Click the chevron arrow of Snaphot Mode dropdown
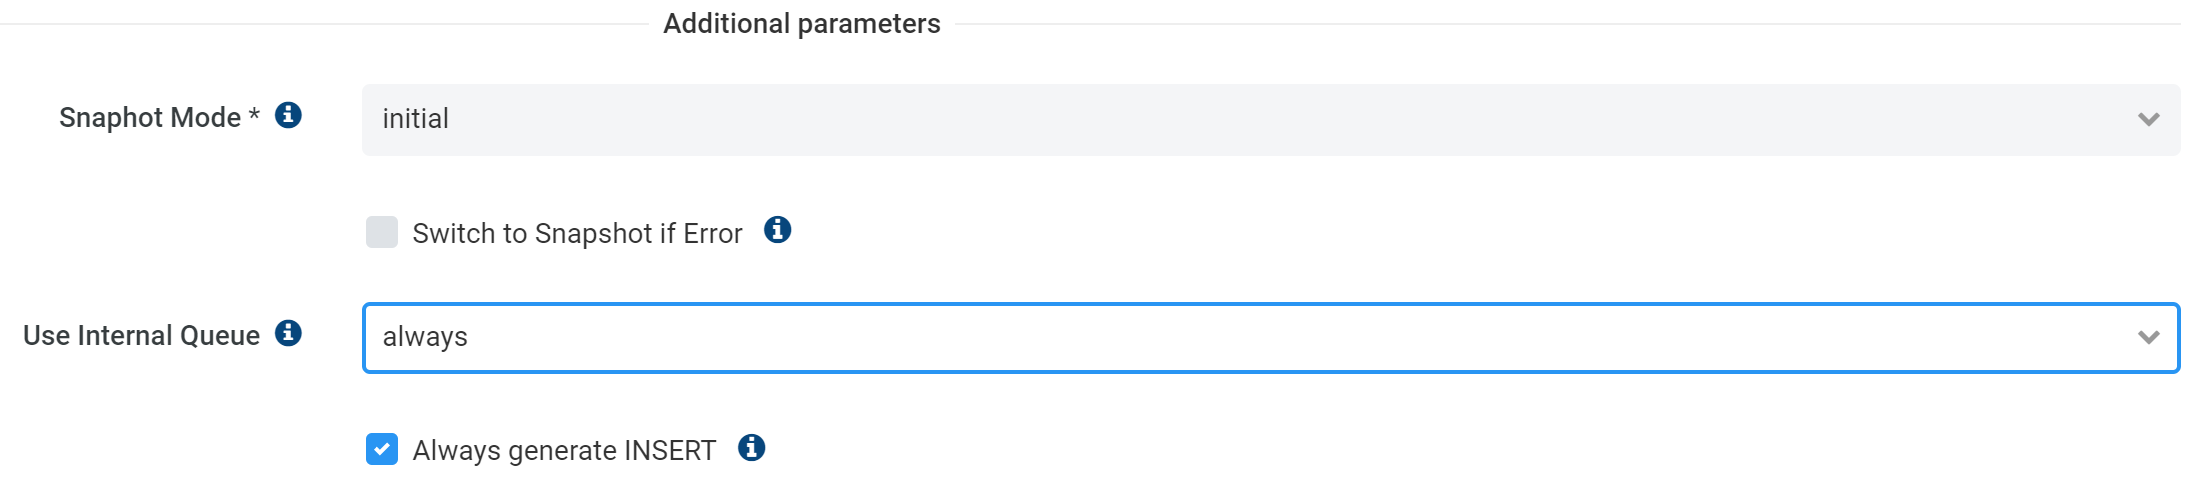2193x485 pixels. pyautogui.click(x=2148, y=120)
